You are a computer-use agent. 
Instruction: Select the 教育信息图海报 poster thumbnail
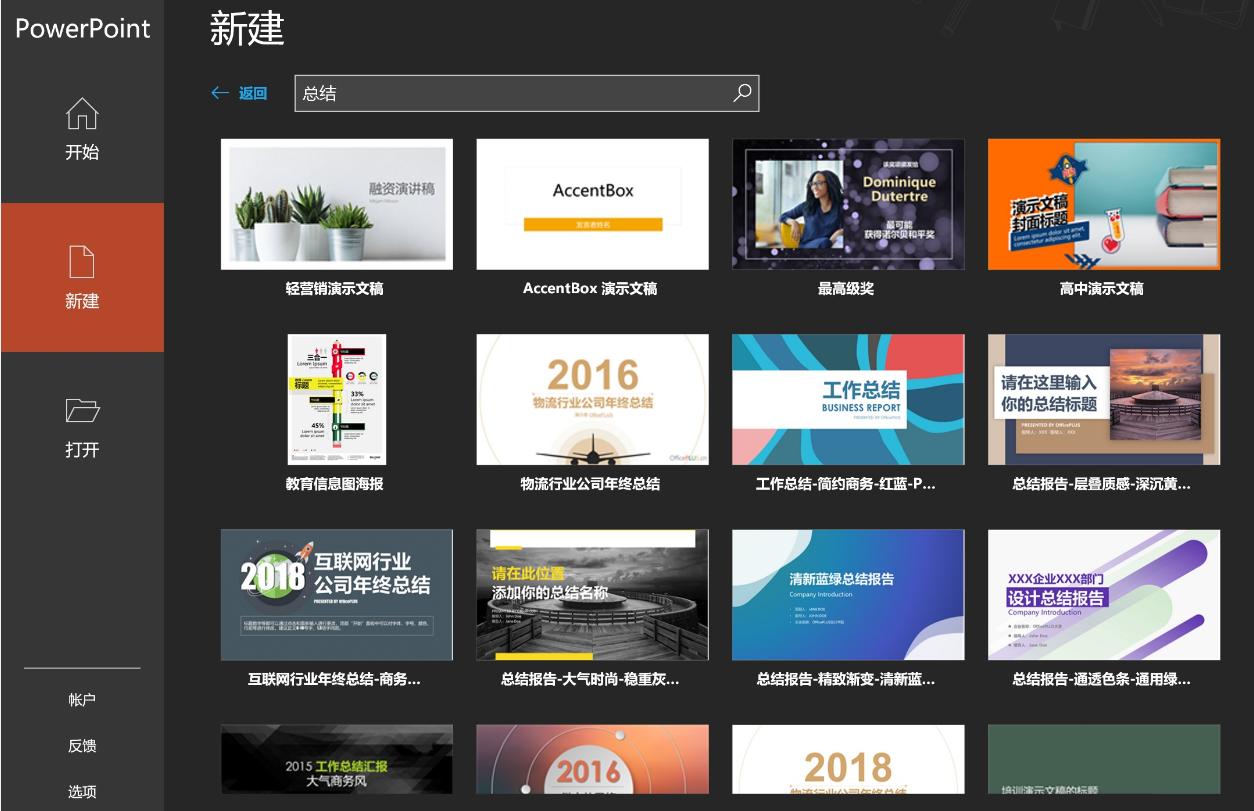point(337,399)
